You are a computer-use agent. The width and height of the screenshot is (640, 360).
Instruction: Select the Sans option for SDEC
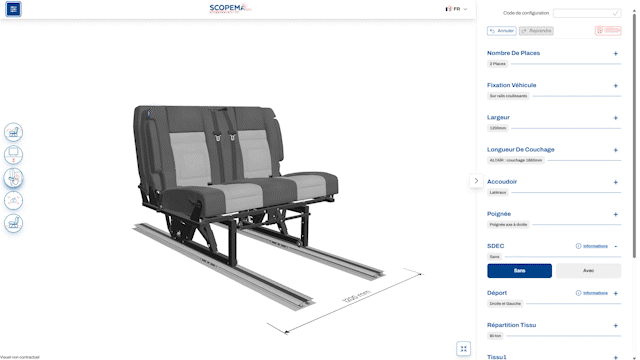pos(519,271)
